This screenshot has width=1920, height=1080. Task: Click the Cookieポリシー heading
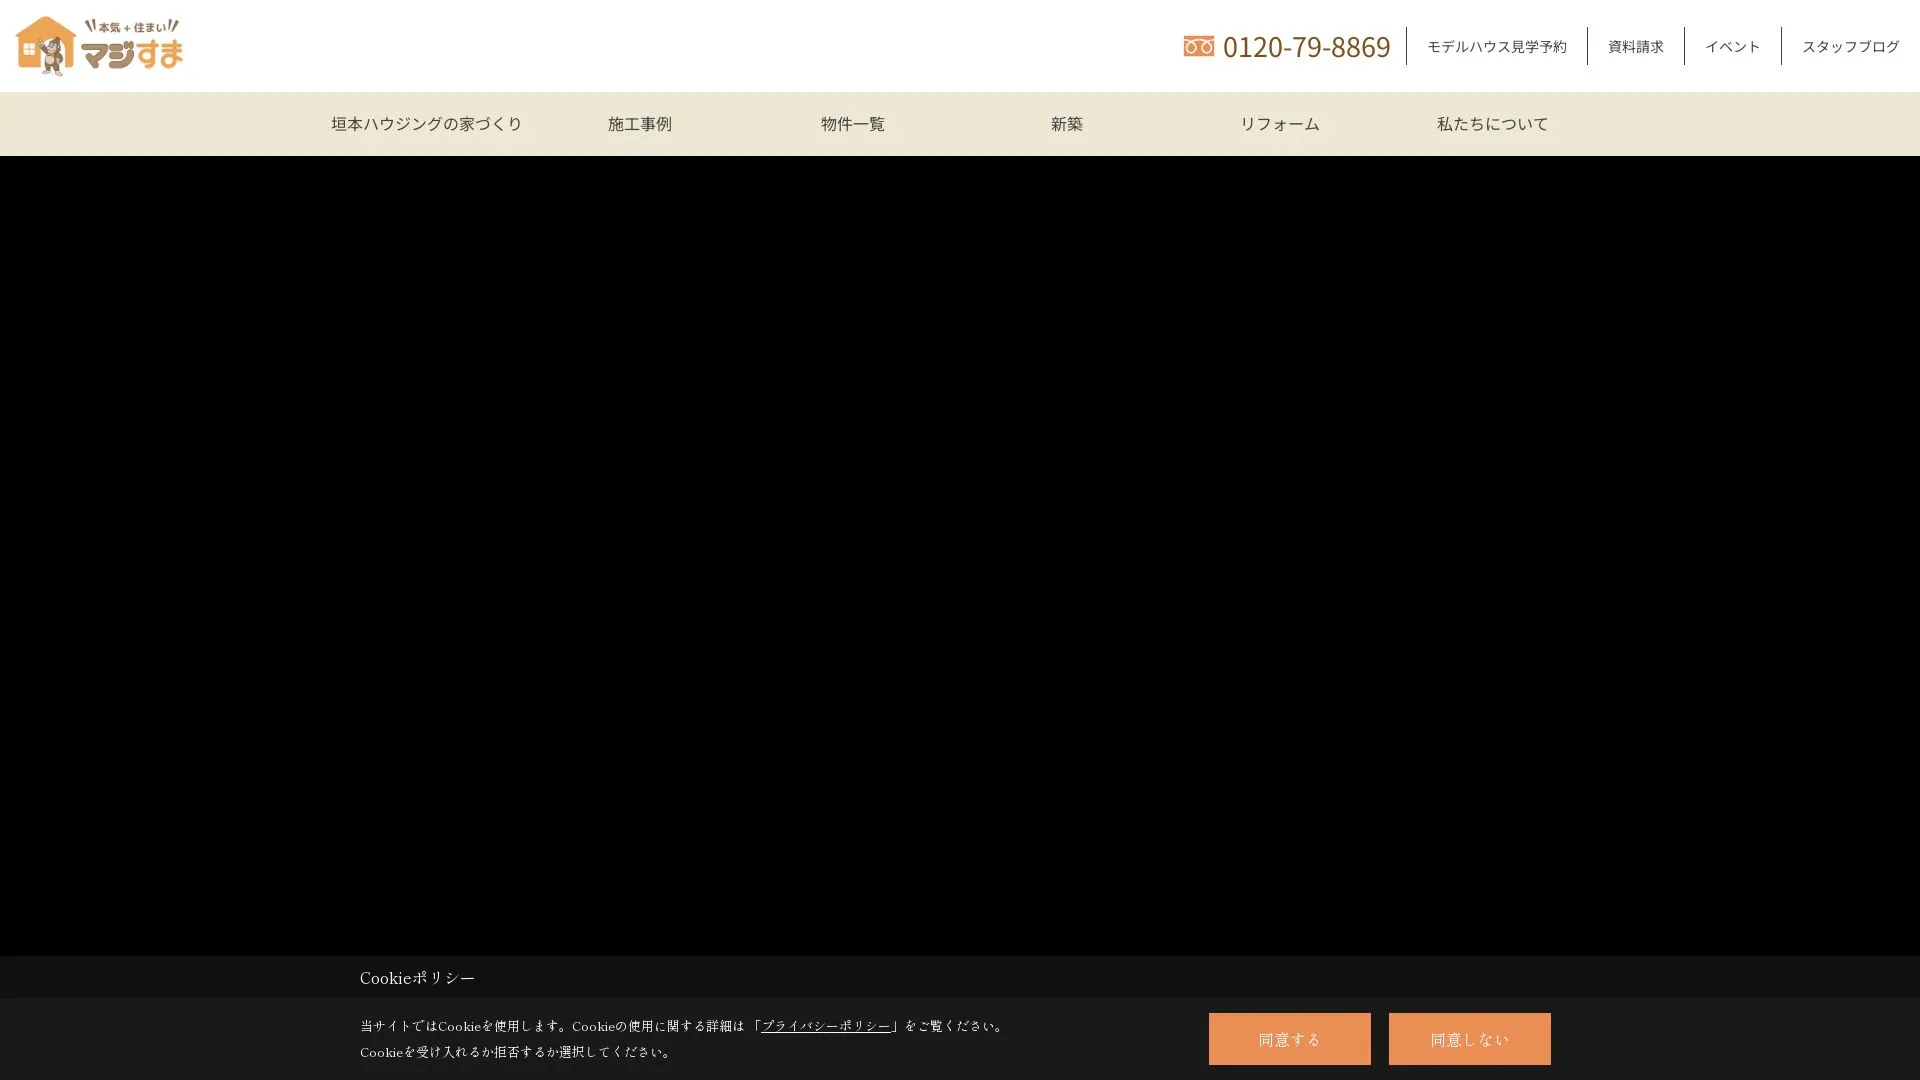417,978
